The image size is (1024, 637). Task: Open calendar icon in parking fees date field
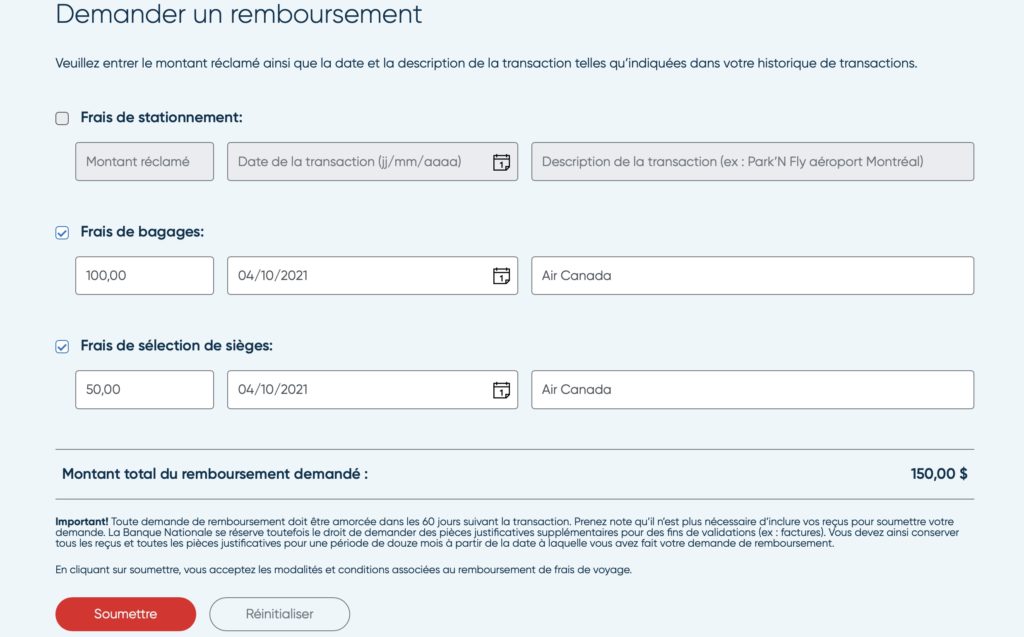click(x=502, y=162)
